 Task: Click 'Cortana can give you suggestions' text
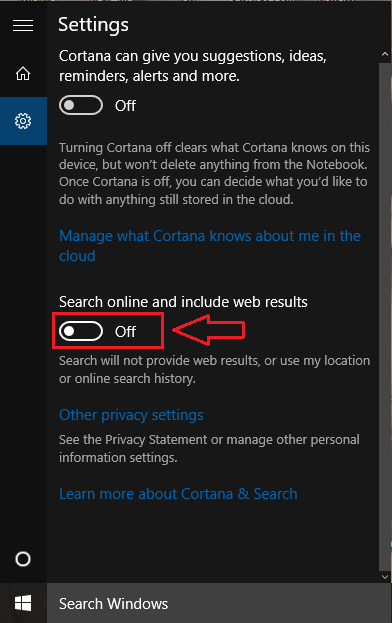[193, 66]
